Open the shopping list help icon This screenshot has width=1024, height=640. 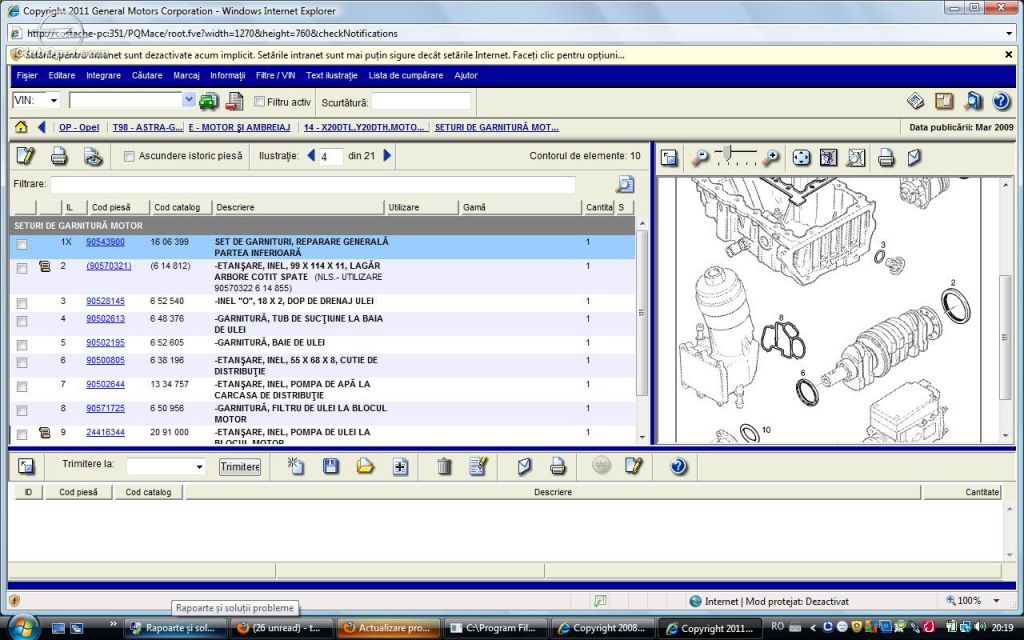[x=679, y=466]
